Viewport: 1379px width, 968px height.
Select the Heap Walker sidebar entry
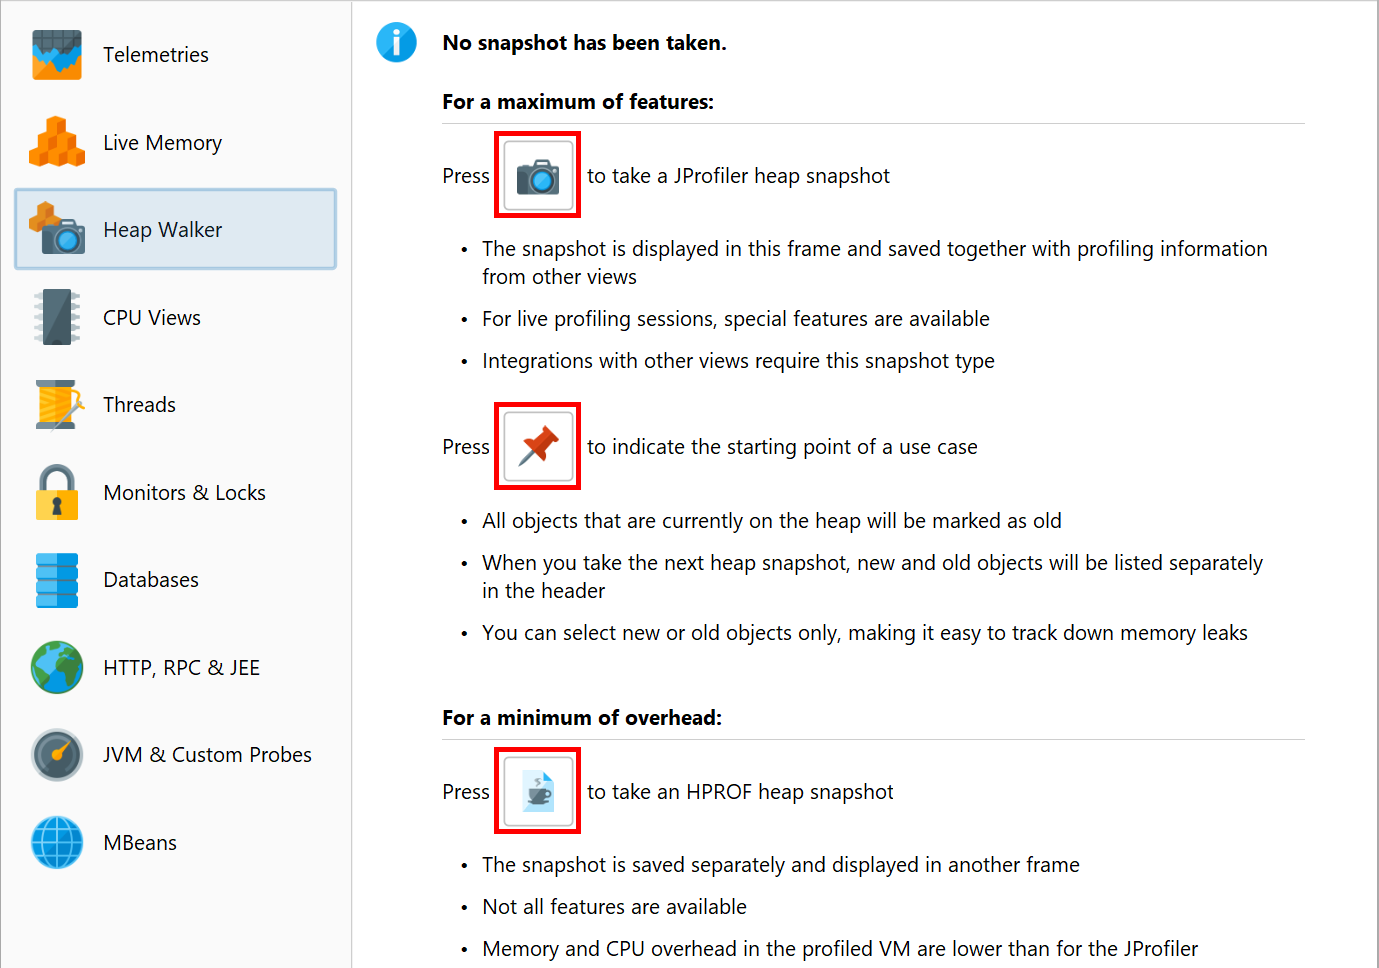point(176,229)
